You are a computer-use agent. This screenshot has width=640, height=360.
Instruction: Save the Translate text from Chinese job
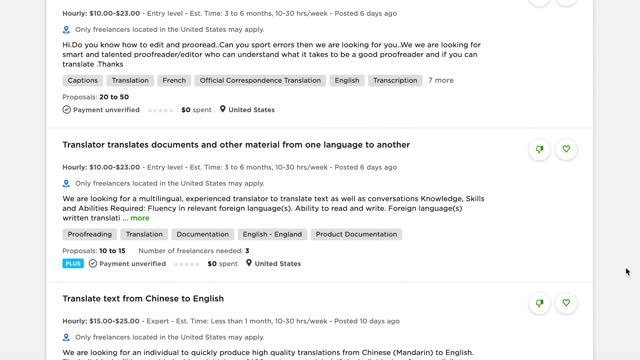(x=566, y=303)
